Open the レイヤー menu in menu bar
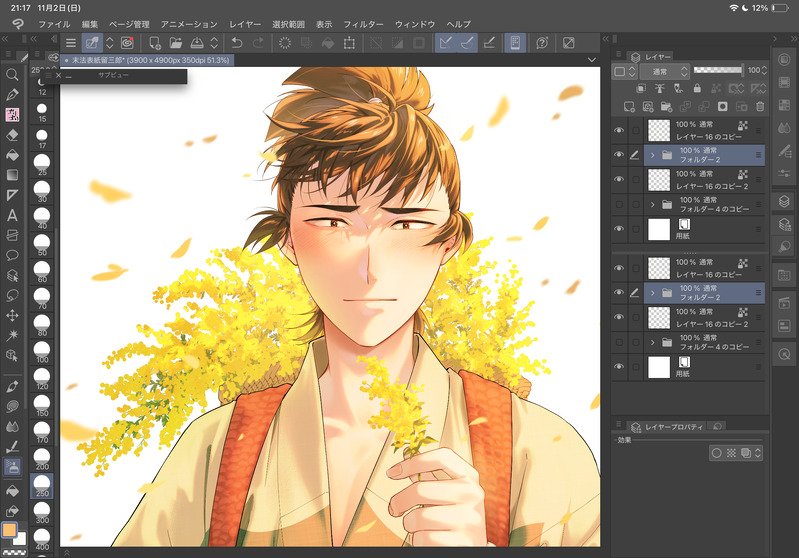The height and width of the screenshot is (558, 799). [245, 24]
